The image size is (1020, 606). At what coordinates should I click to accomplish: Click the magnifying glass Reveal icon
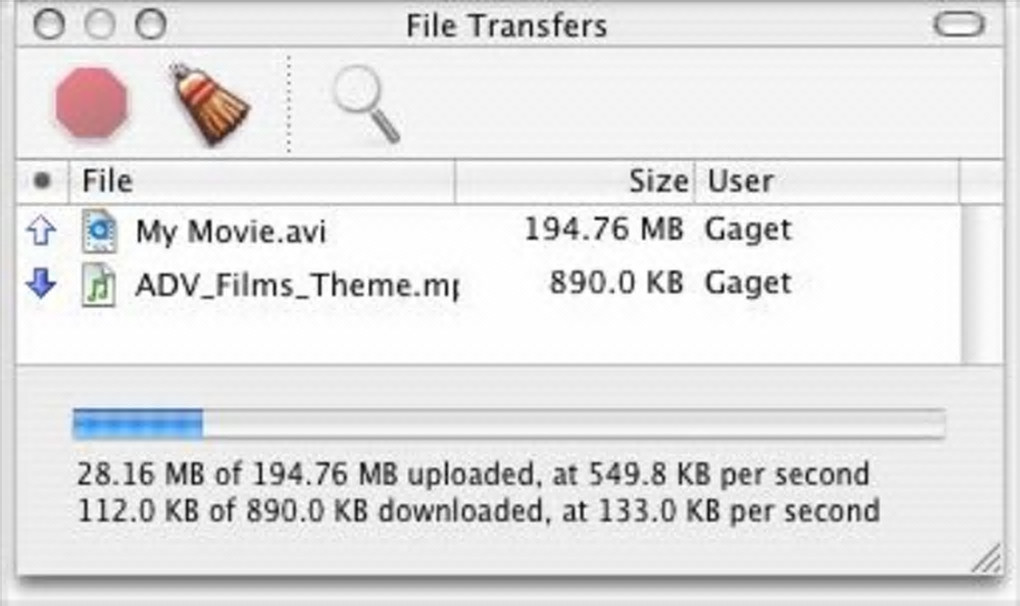pos(366,103)
